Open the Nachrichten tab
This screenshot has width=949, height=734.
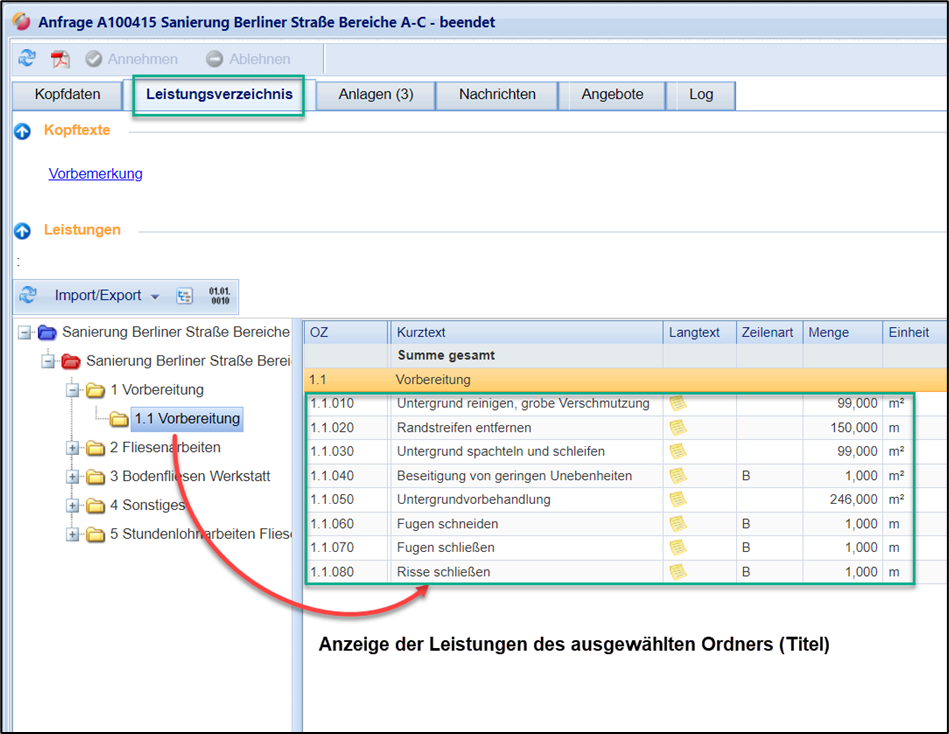pos(497,95)
